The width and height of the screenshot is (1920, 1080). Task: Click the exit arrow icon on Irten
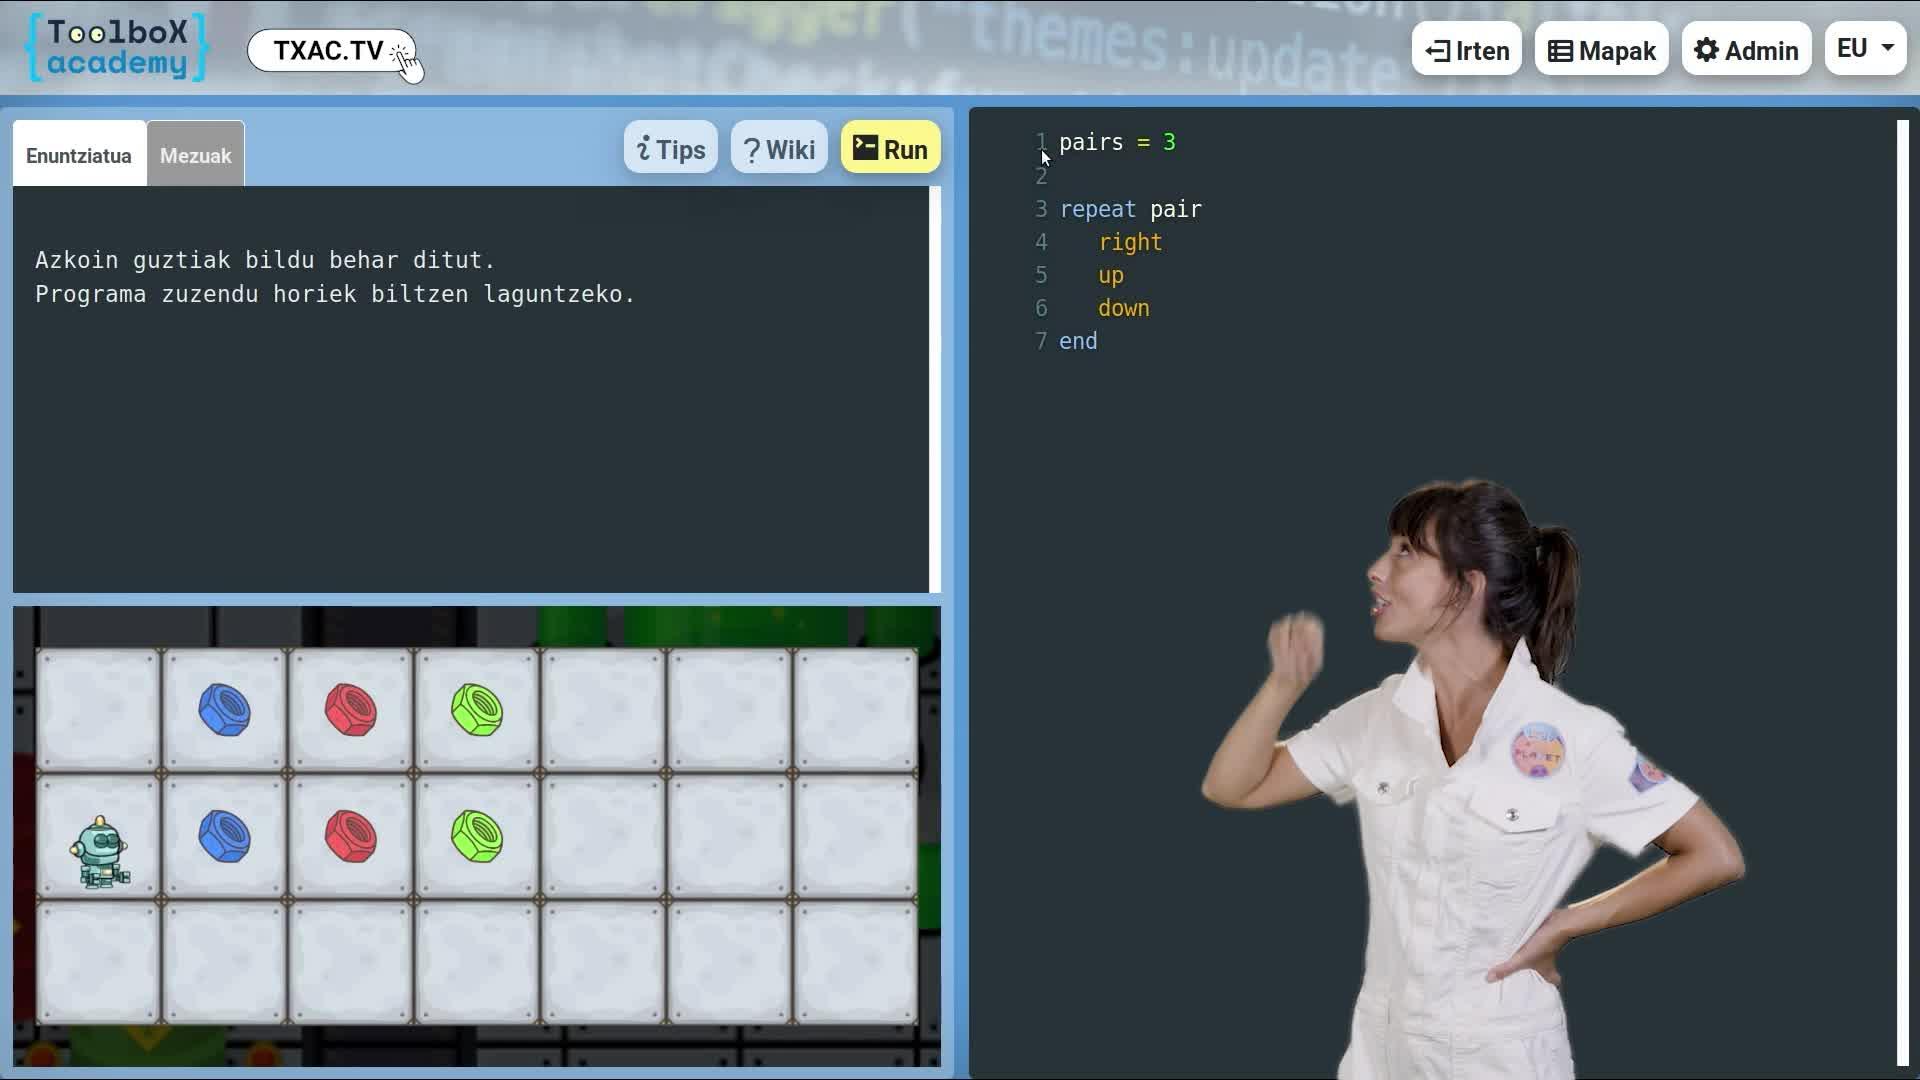[x=1437, y=51]
